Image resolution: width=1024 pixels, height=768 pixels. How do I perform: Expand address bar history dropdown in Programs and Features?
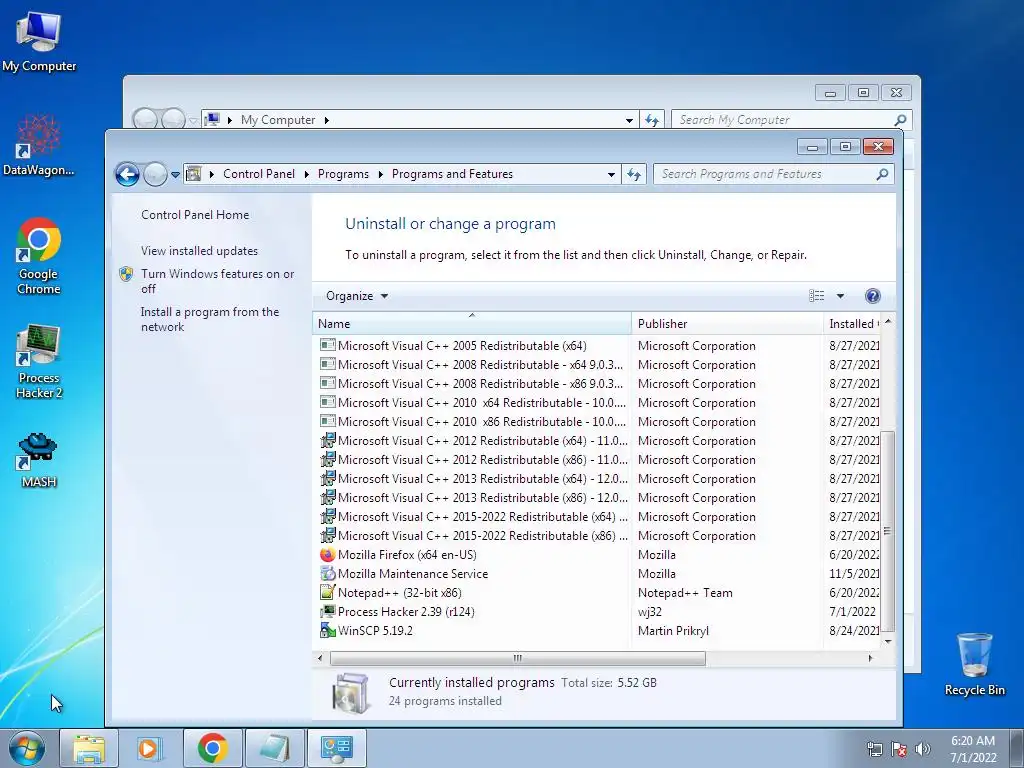pyautogui.click(x=611, y=174)
